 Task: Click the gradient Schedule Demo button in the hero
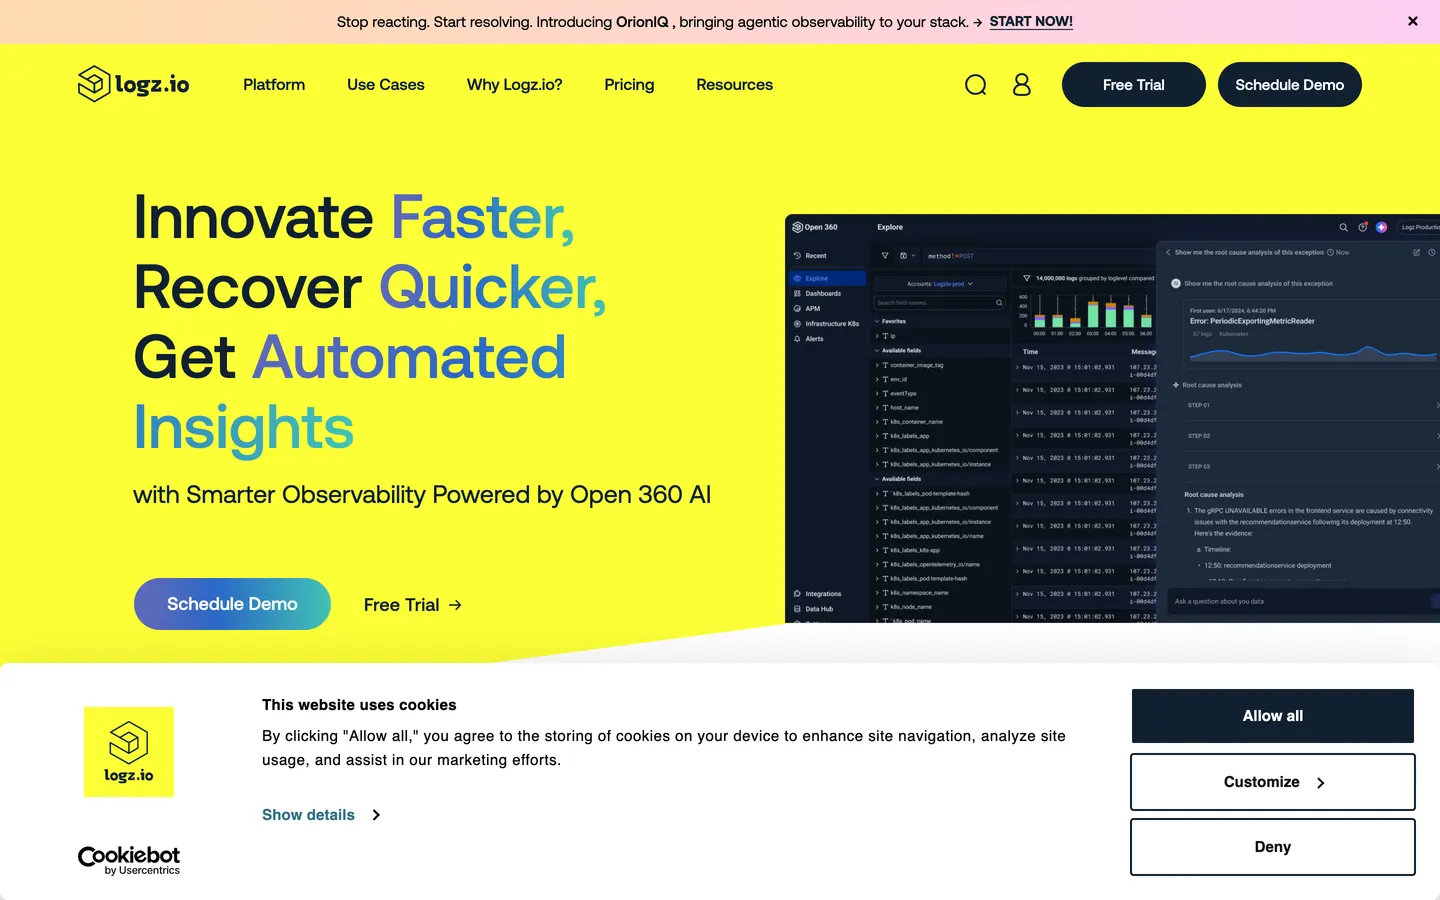pyautogui.click(x=232, y=604)
